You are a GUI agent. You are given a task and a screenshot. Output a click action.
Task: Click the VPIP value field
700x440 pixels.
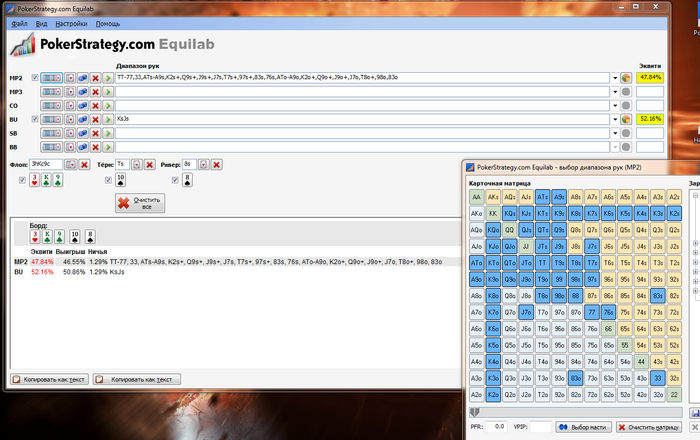[541, 427]
